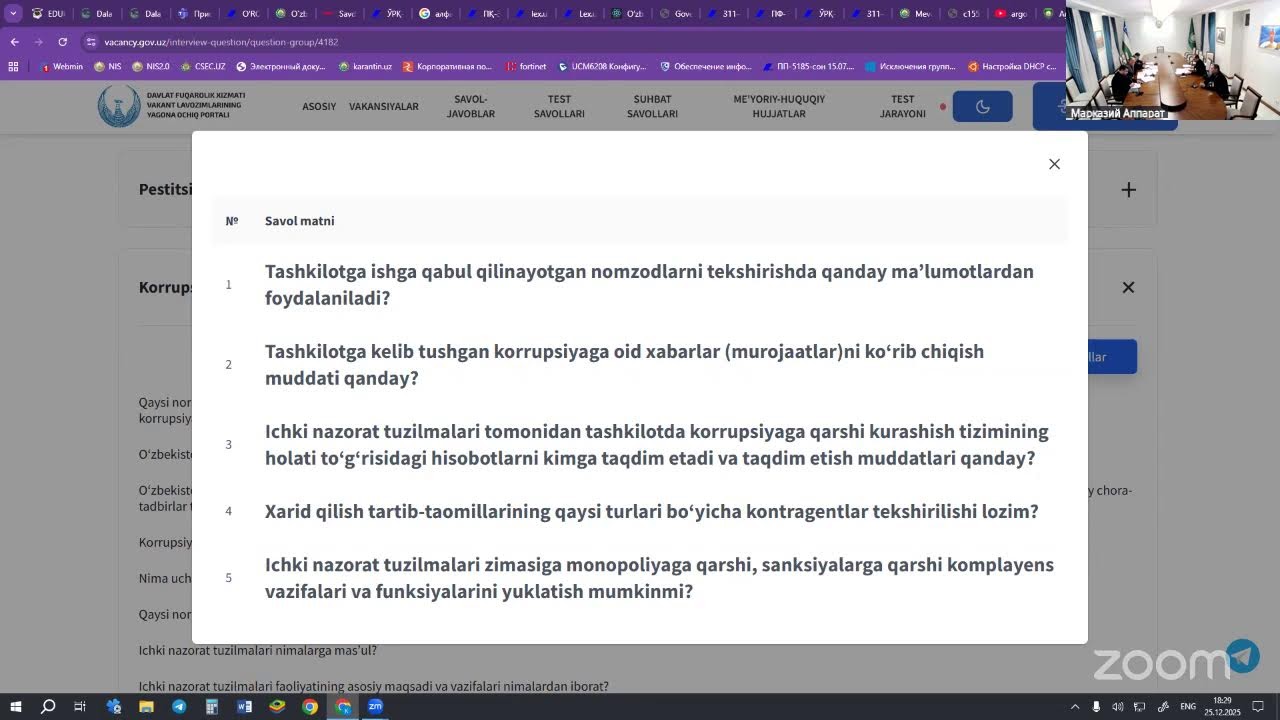Open the SUHBAT SAVOLLARI menu item
The height and width of the screenshot is (720, 1280).
point(652,106)
